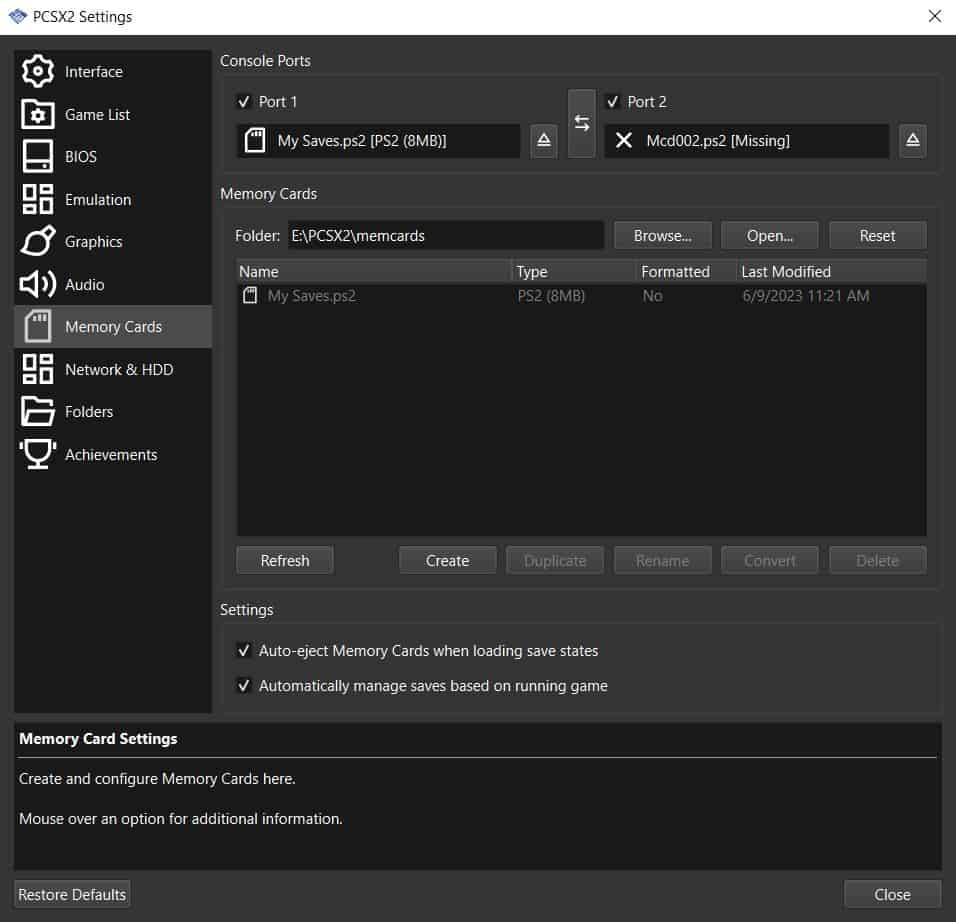
Task: Open Network & HDD settings
Action: click(x=113, y=369)
